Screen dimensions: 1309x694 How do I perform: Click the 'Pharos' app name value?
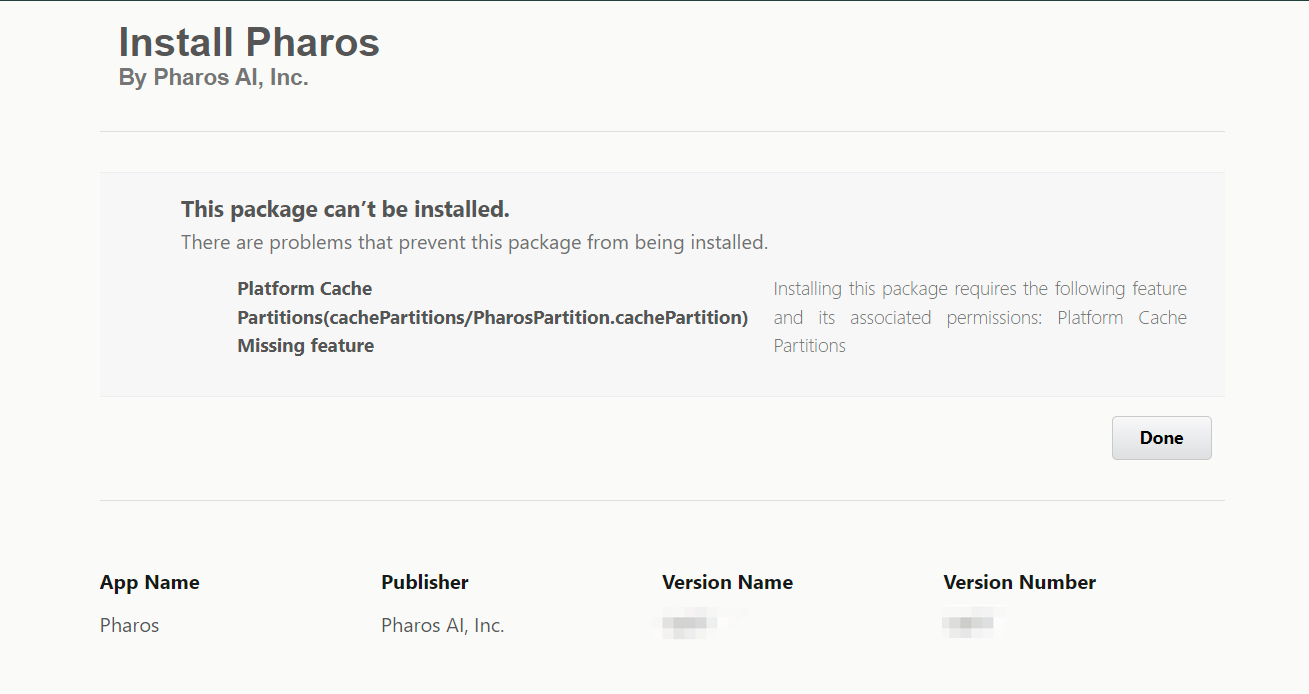tap(129, 625)
